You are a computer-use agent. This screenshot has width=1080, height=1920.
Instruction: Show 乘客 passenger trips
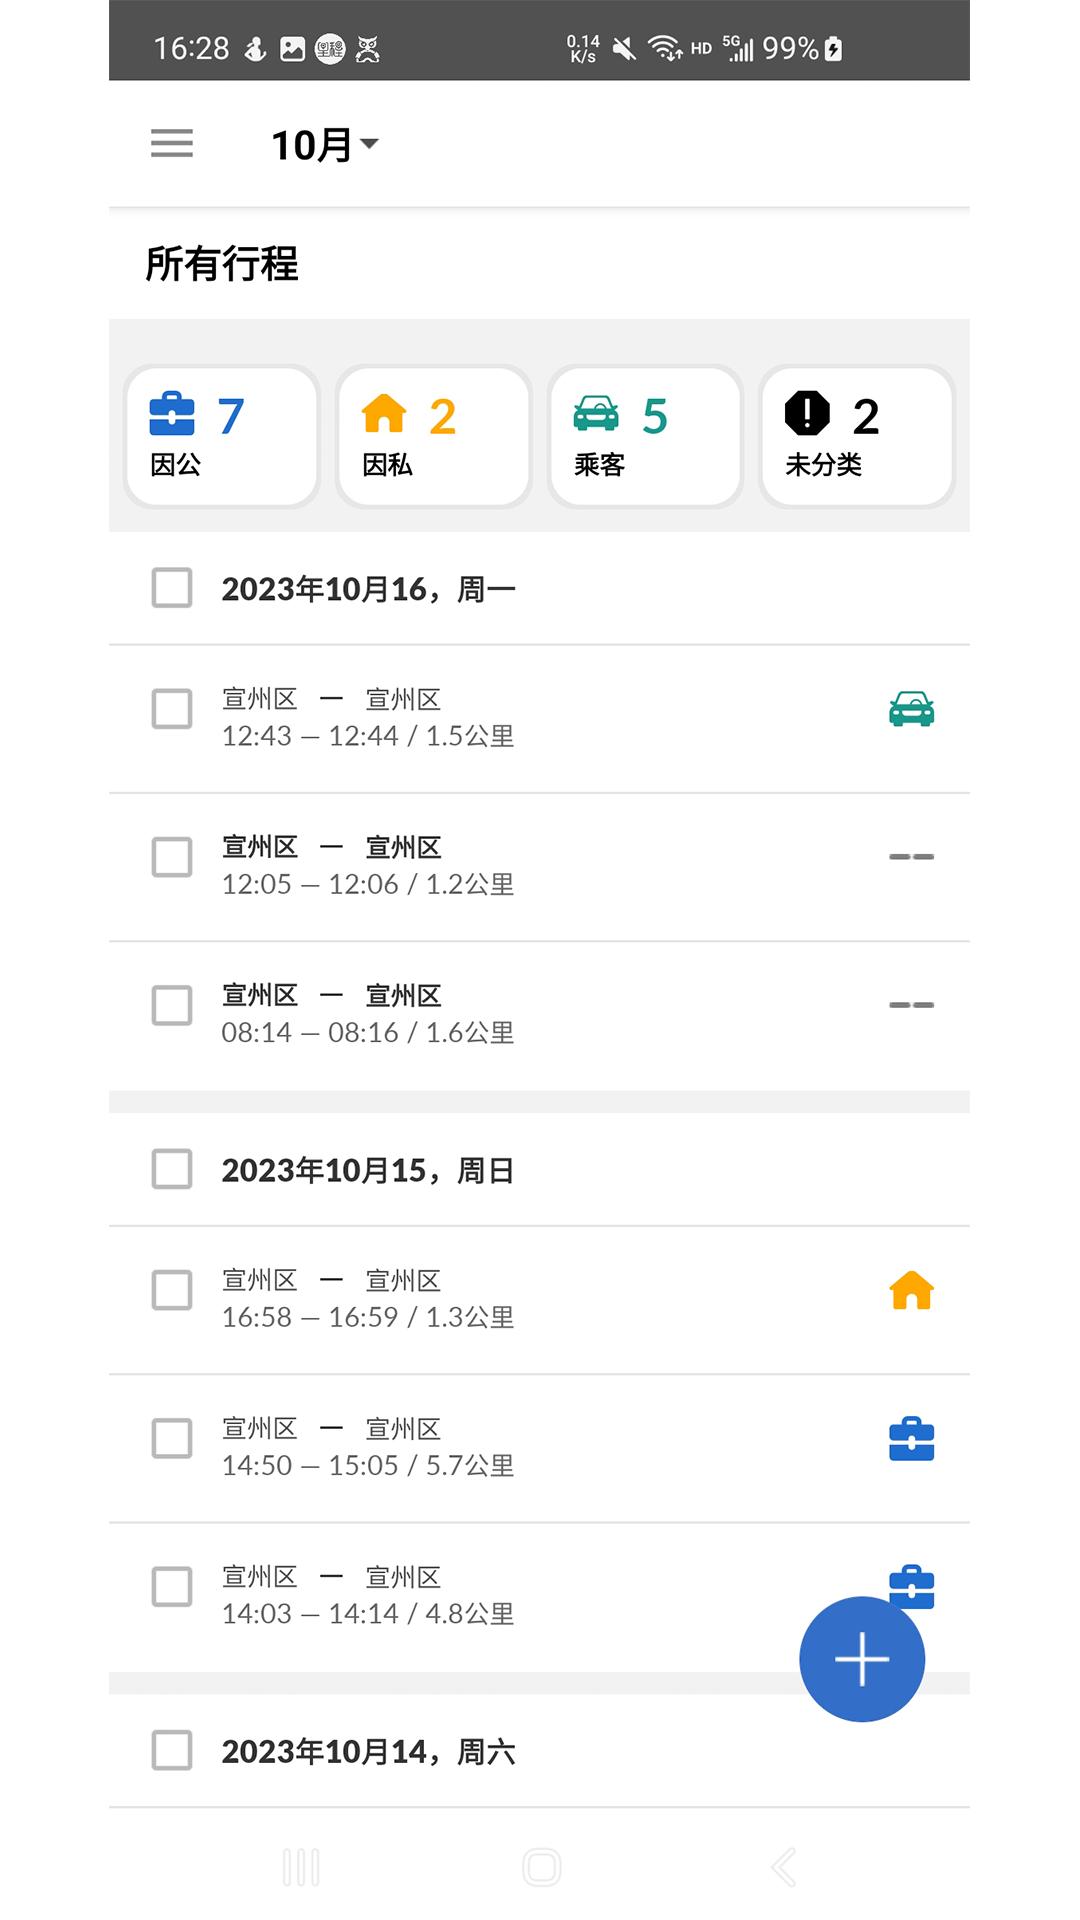click(645, 436)
